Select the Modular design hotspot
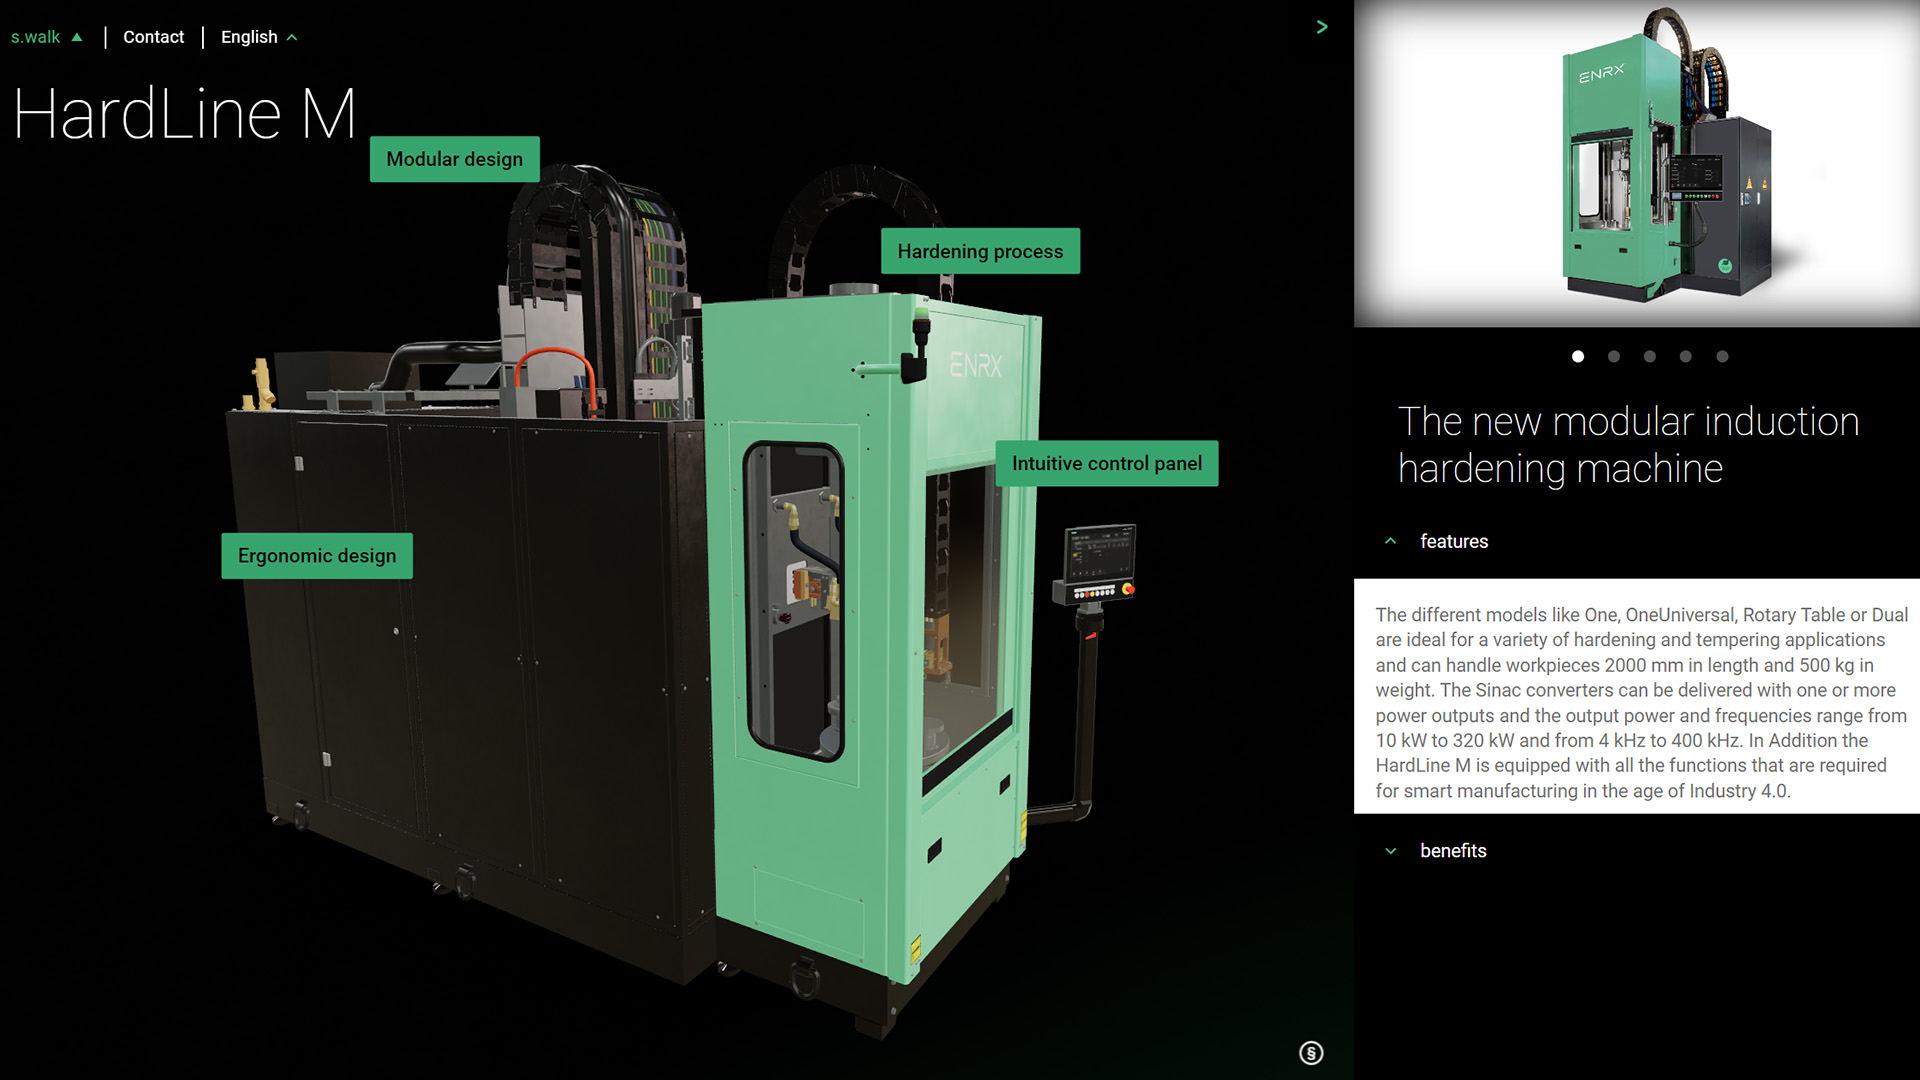 (454, 159)
